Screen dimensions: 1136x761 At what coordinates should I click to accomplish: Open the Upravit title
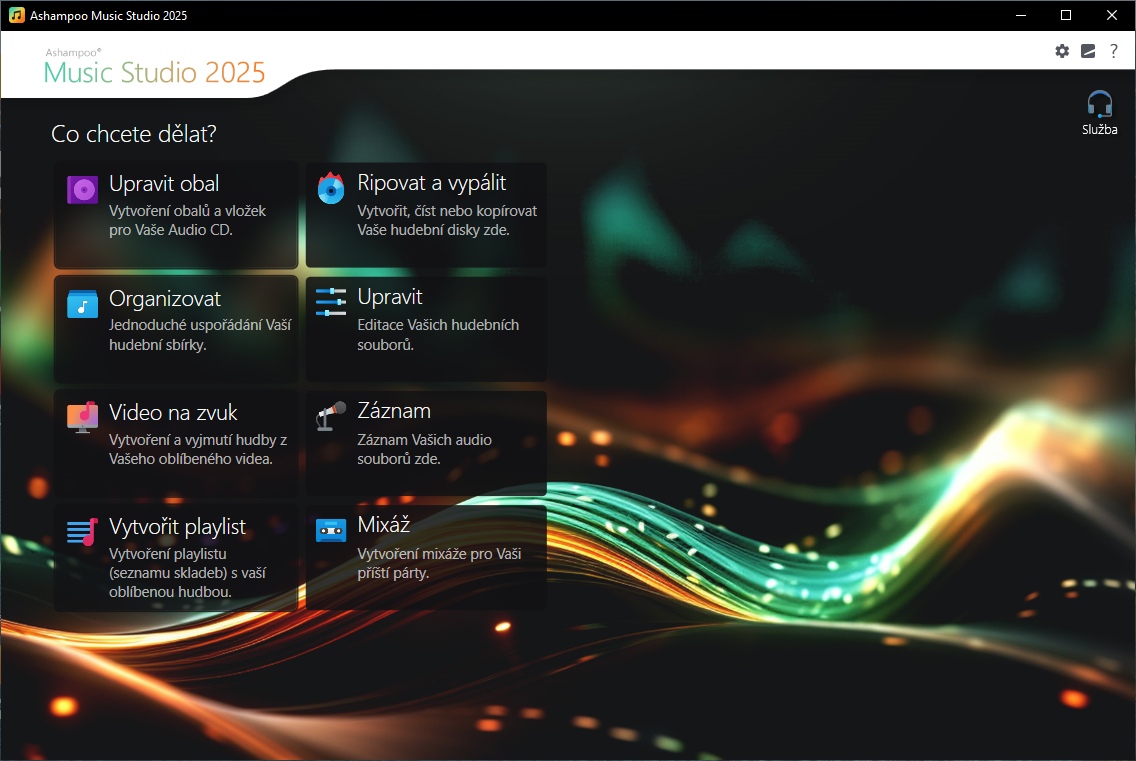[x=390, y=297]
